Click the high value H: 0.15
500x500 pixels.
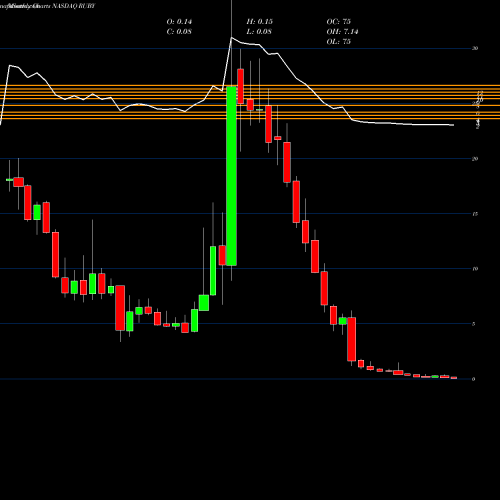[x=259, y=22]
